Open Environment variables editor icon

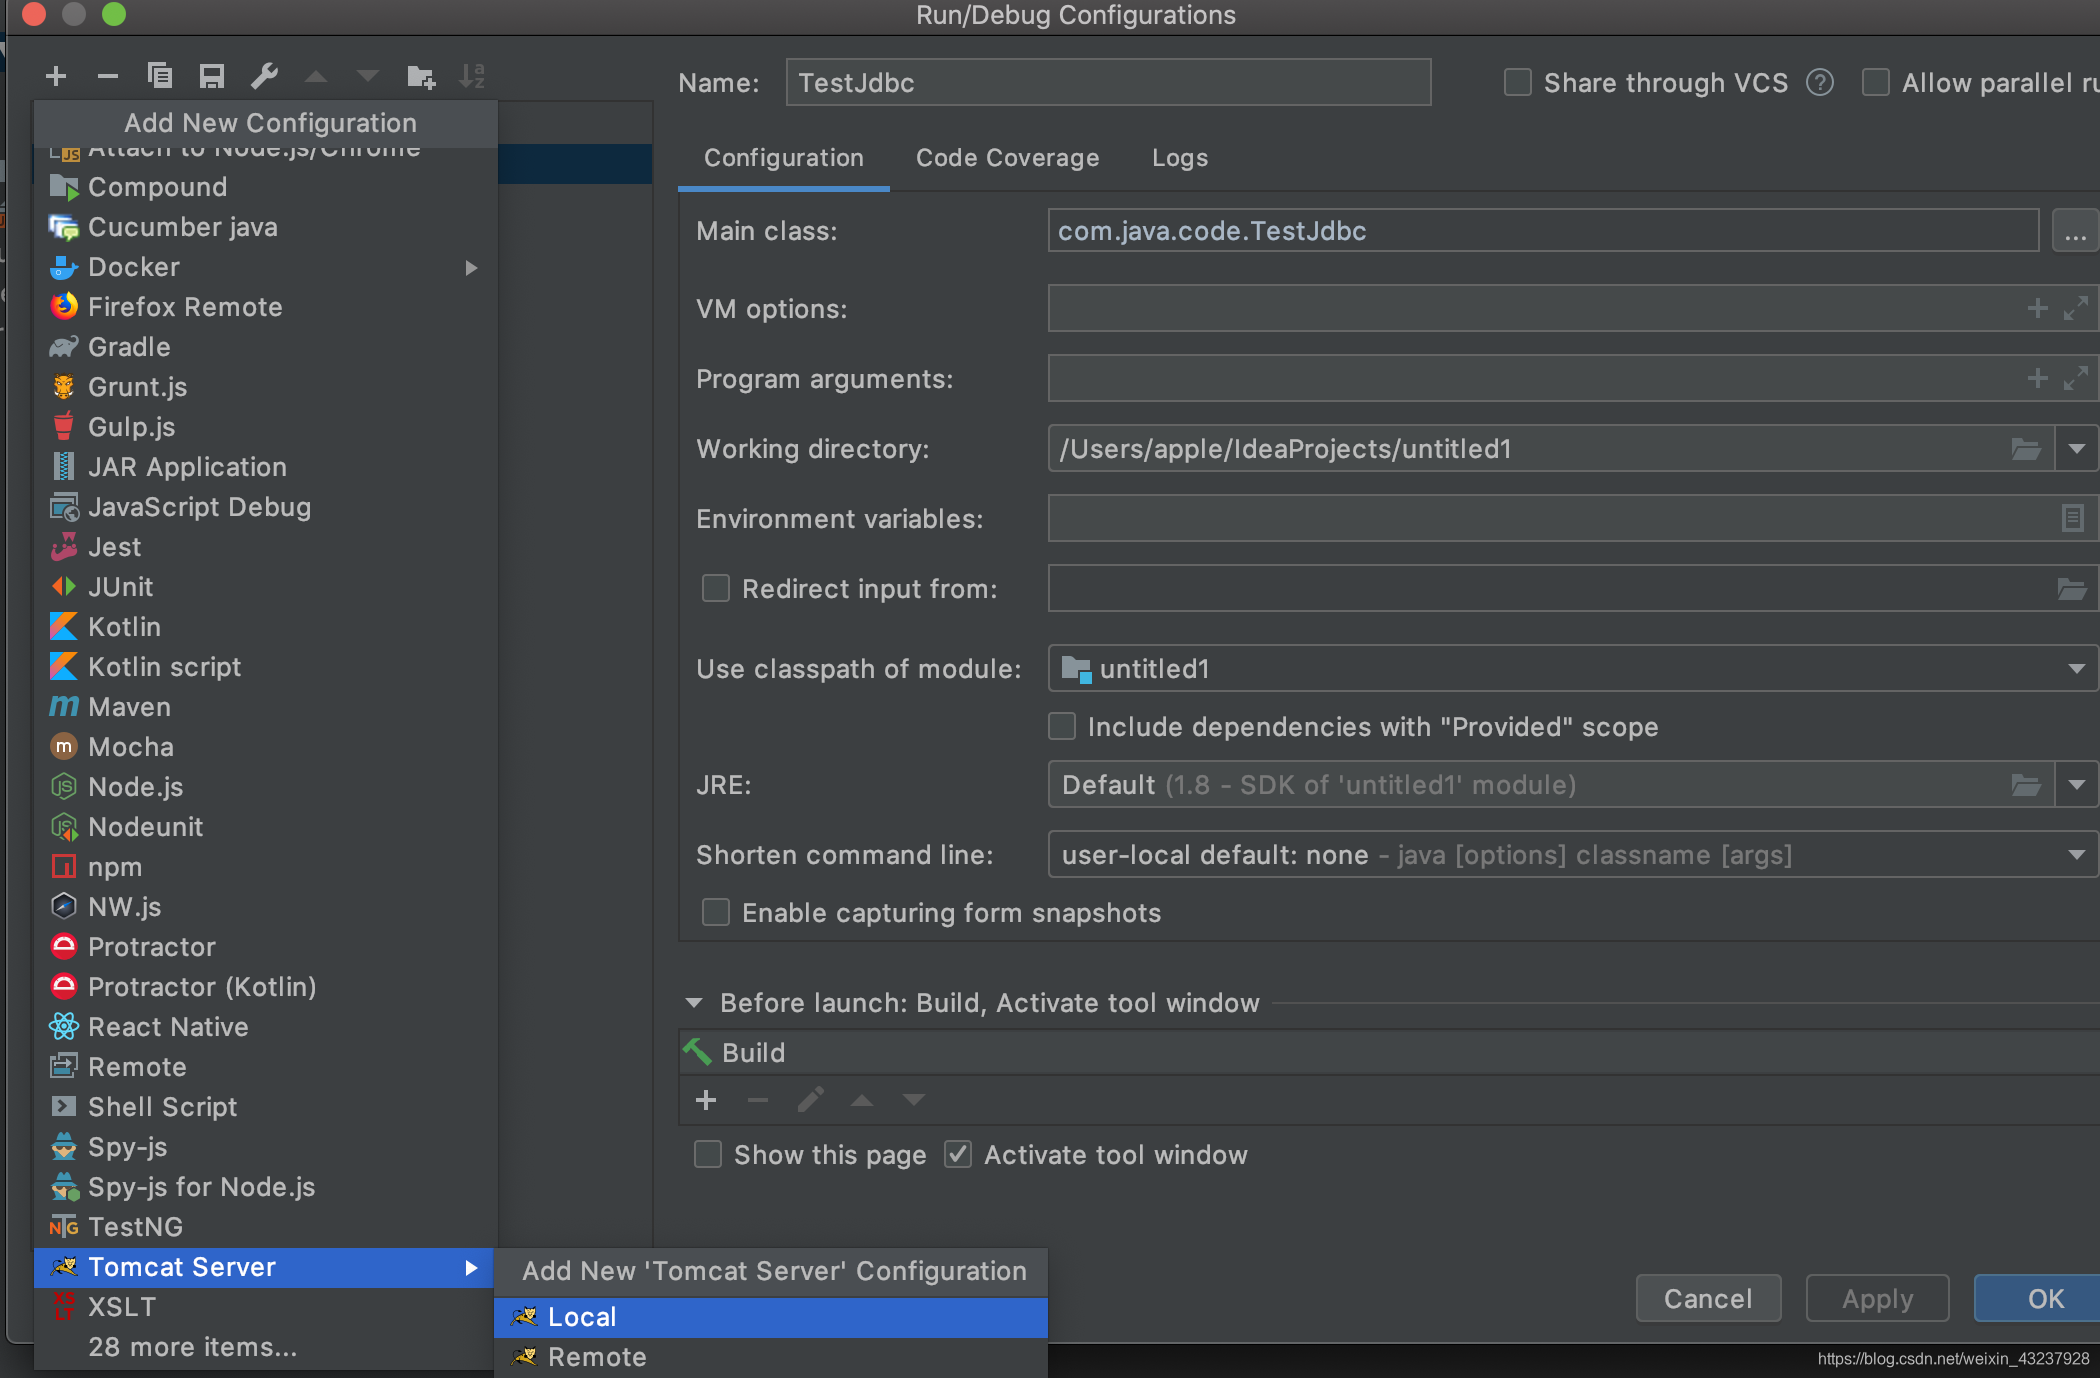2072,518
